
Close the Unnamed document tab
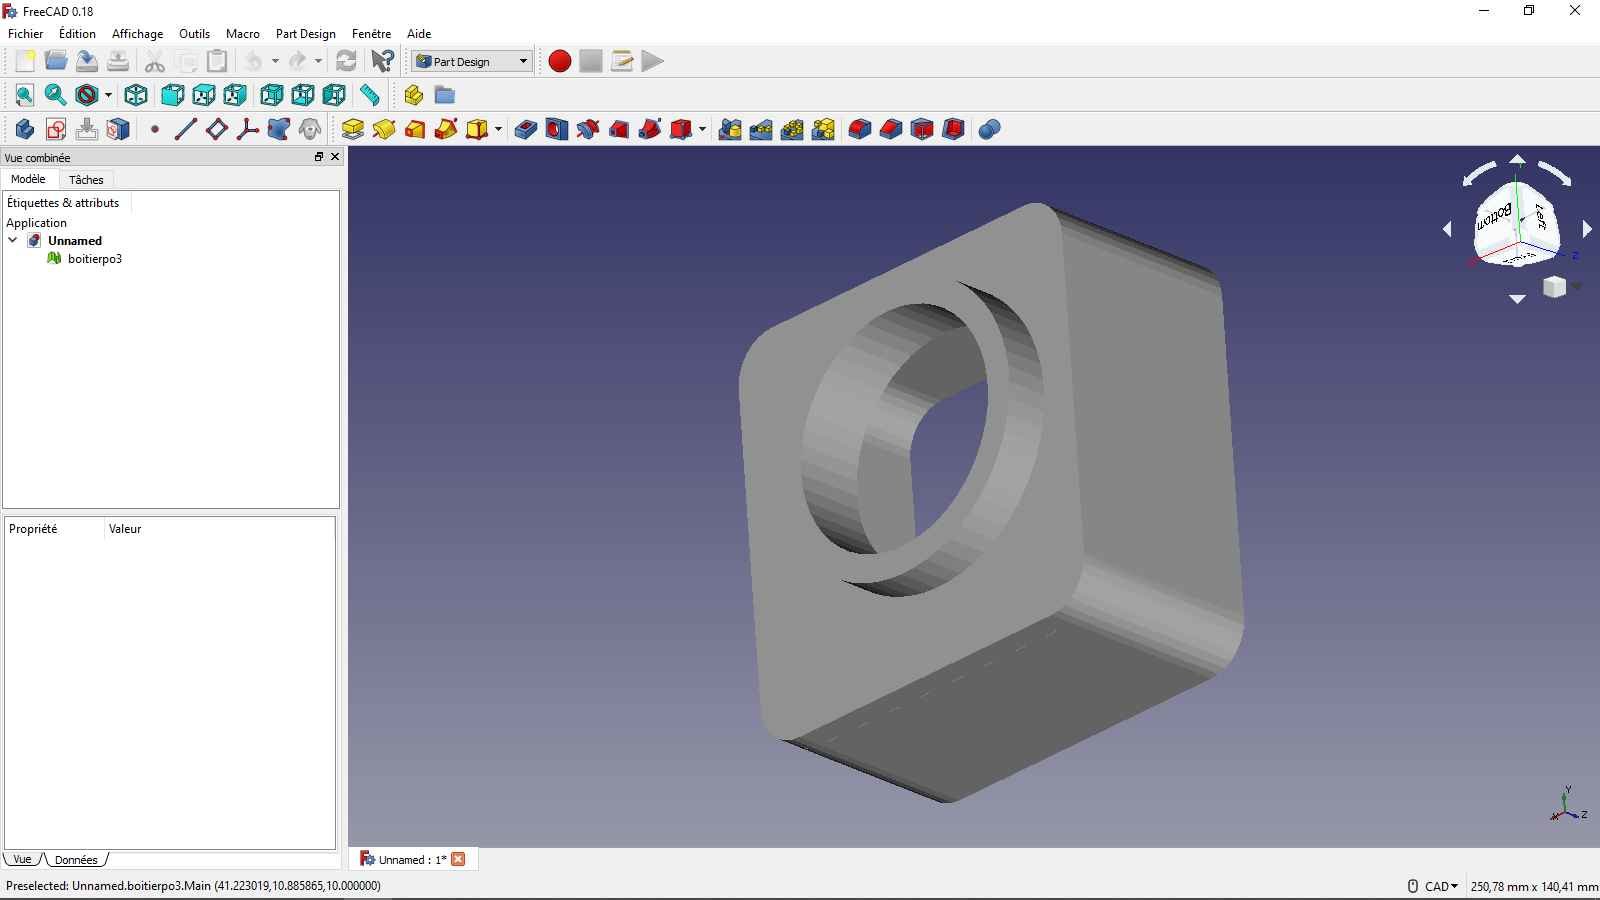(x=458, y=859)
